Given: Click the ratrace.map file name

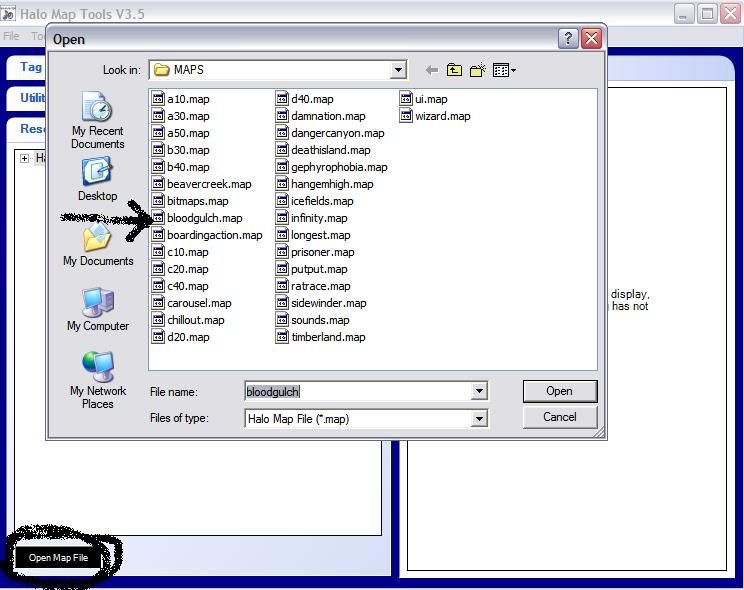Looking at the screenshot, I should 321,286.
